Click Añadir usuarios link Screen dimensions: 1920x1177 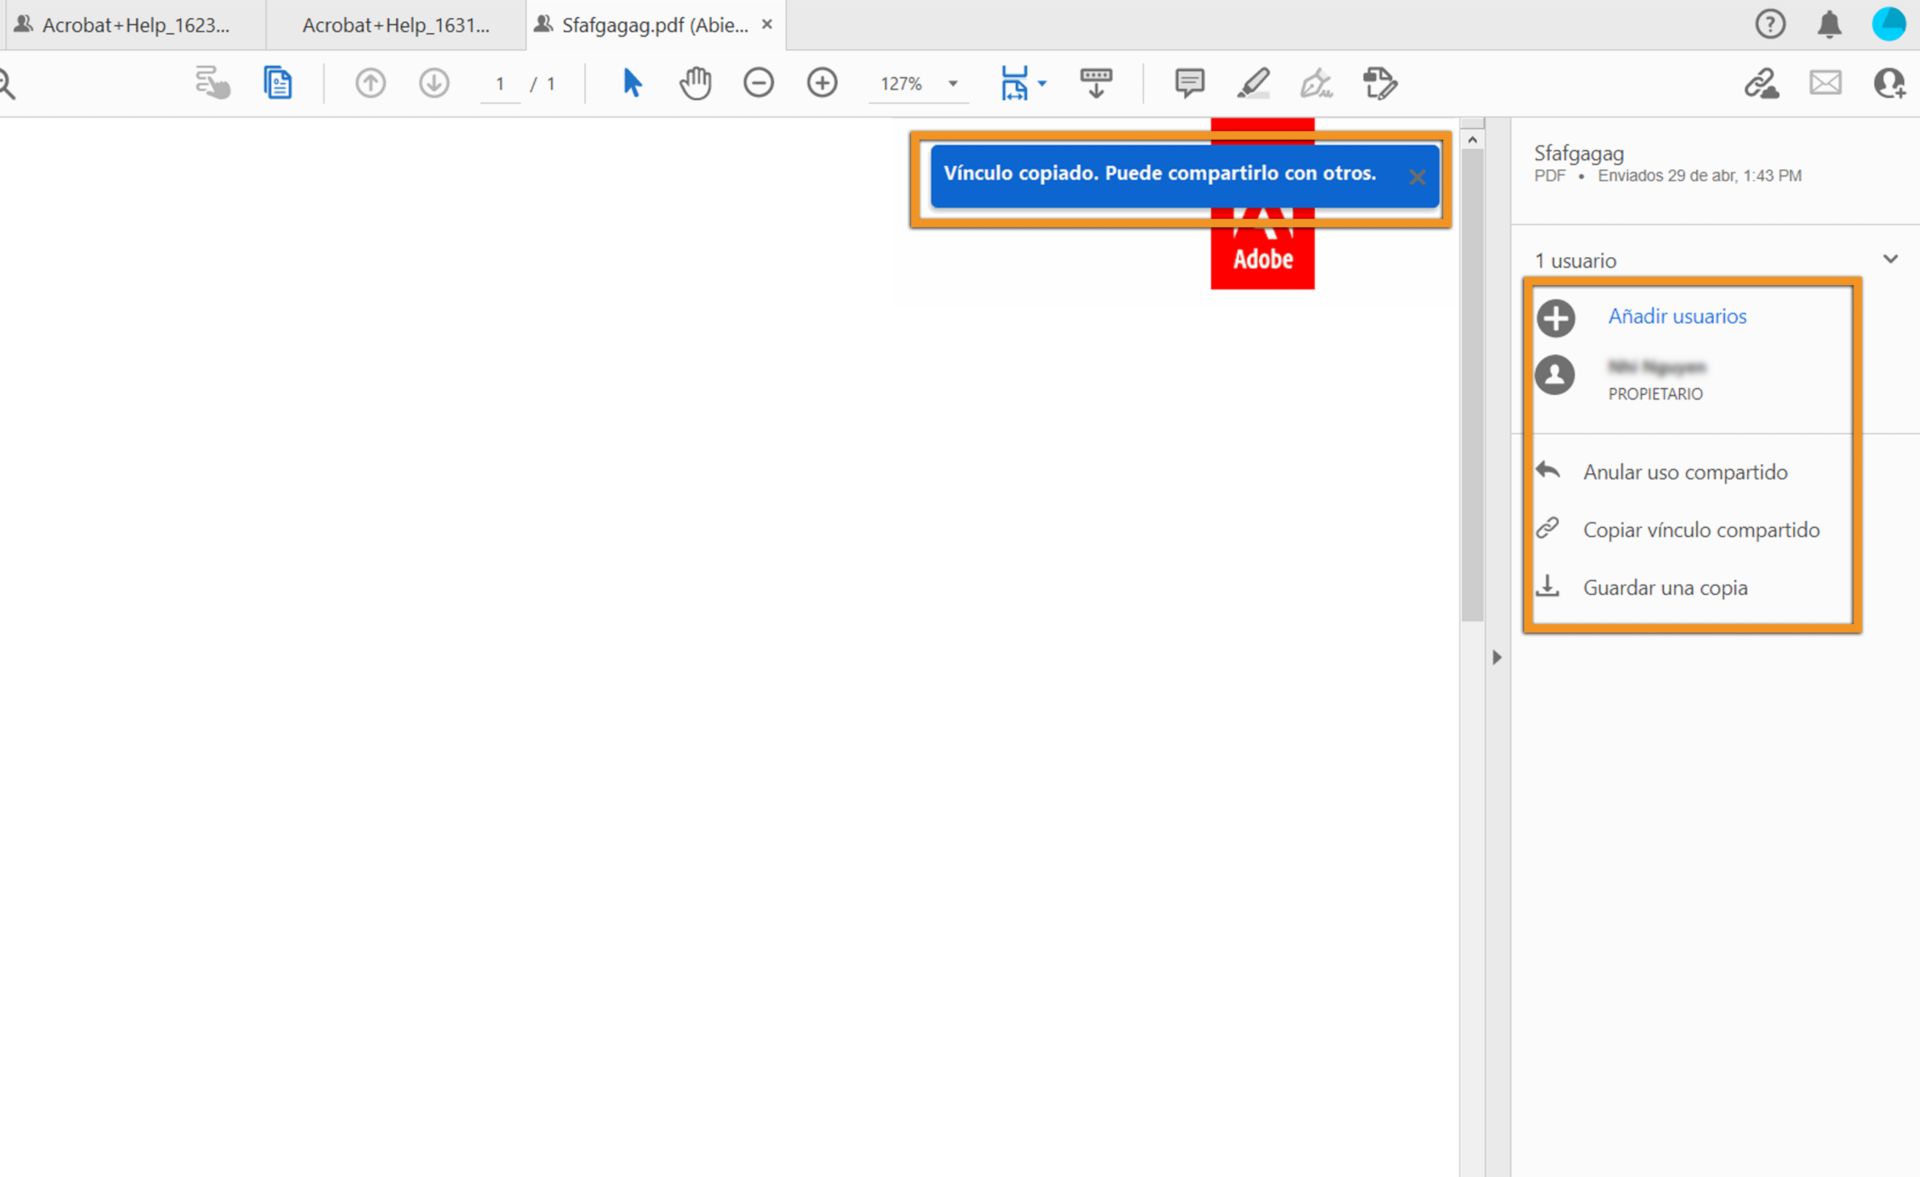click(1677, 317)
